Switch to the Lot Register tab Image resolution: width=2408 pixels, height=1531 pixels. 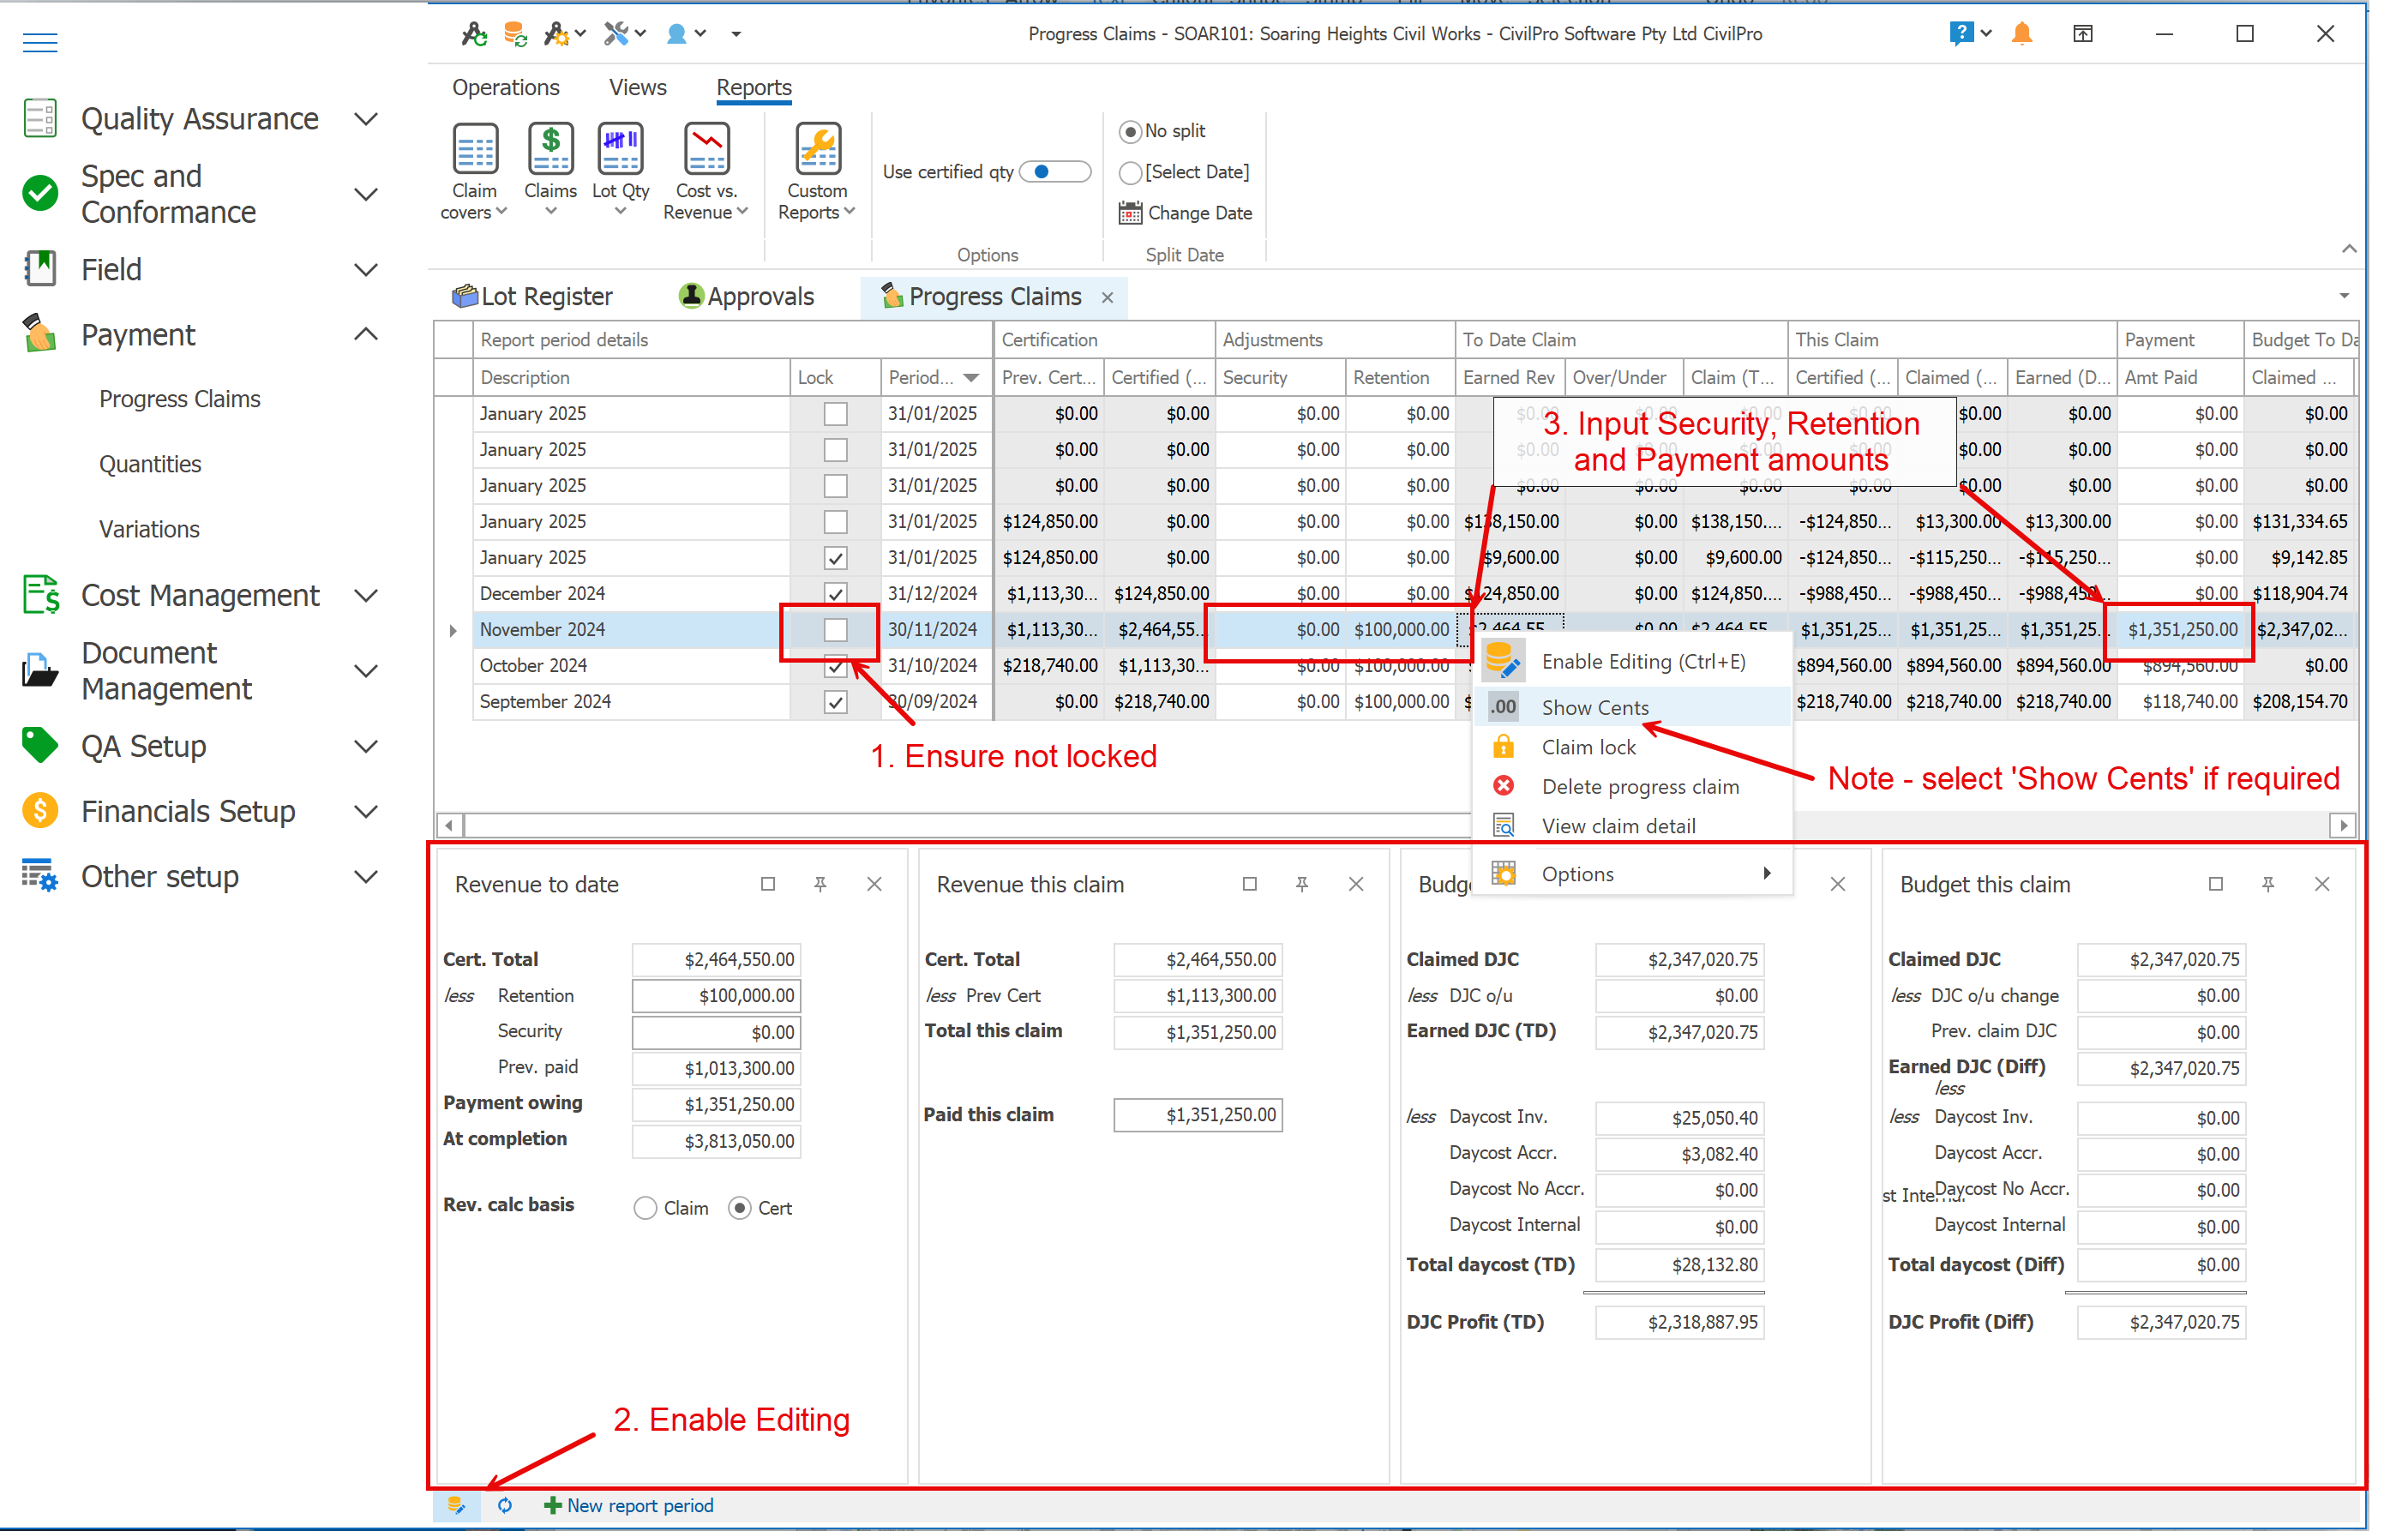pyautogui.click(x=533, y=296)
